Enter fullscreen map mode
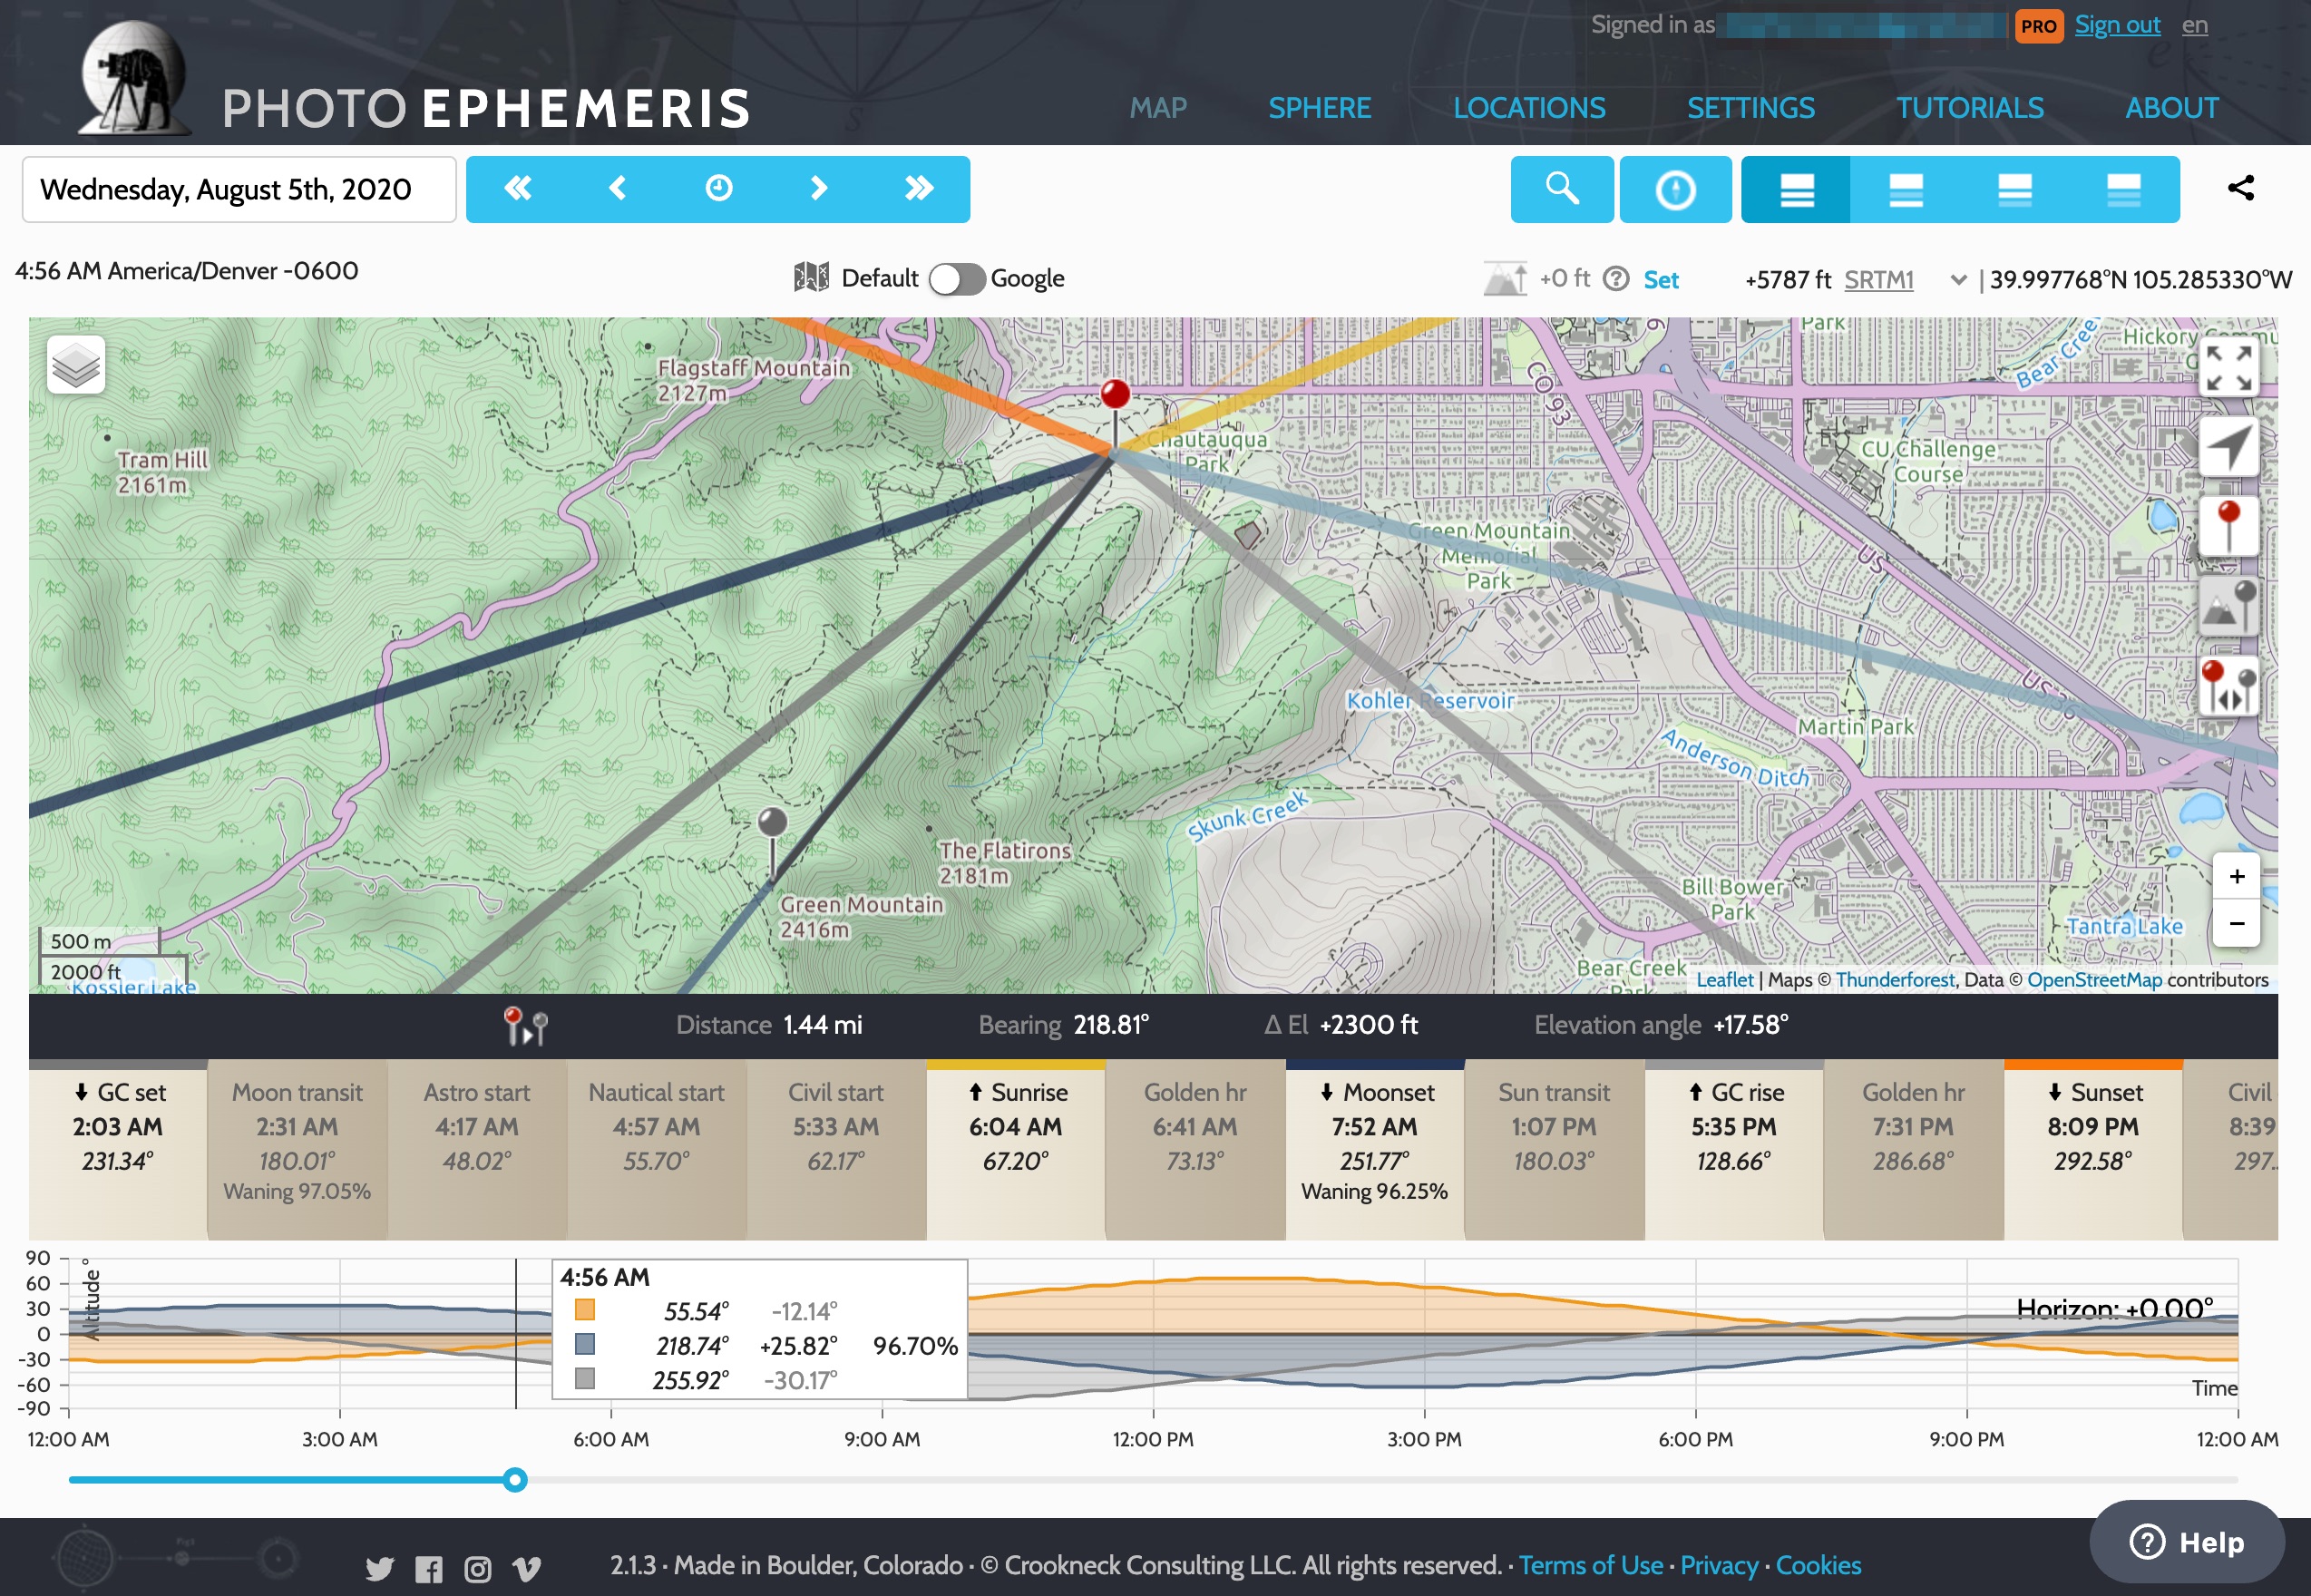Viewport: 2311px width, 1596px height. (2229, 368)
